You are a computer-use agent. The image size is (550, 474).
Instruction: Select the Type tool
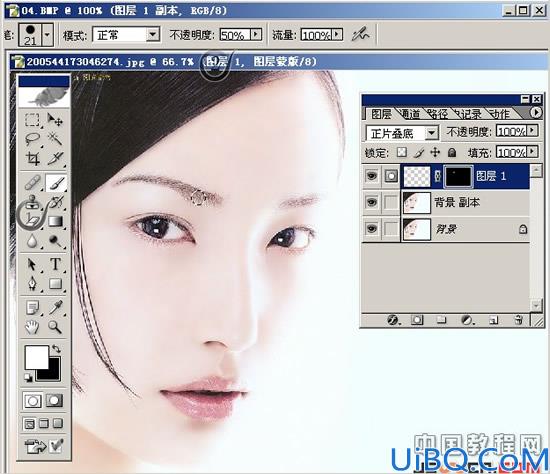pos(55,264)
